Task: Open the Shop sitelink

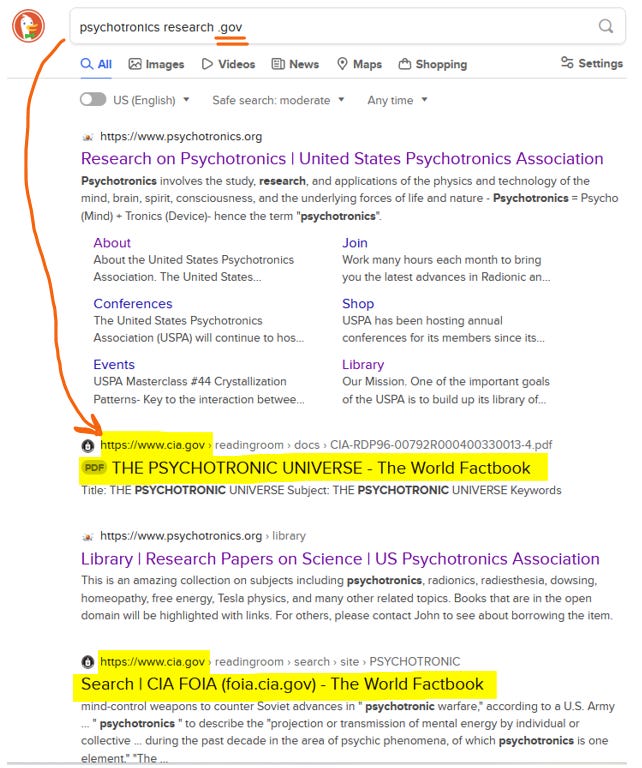Action: pyautogui.click(x=358, y=304)
